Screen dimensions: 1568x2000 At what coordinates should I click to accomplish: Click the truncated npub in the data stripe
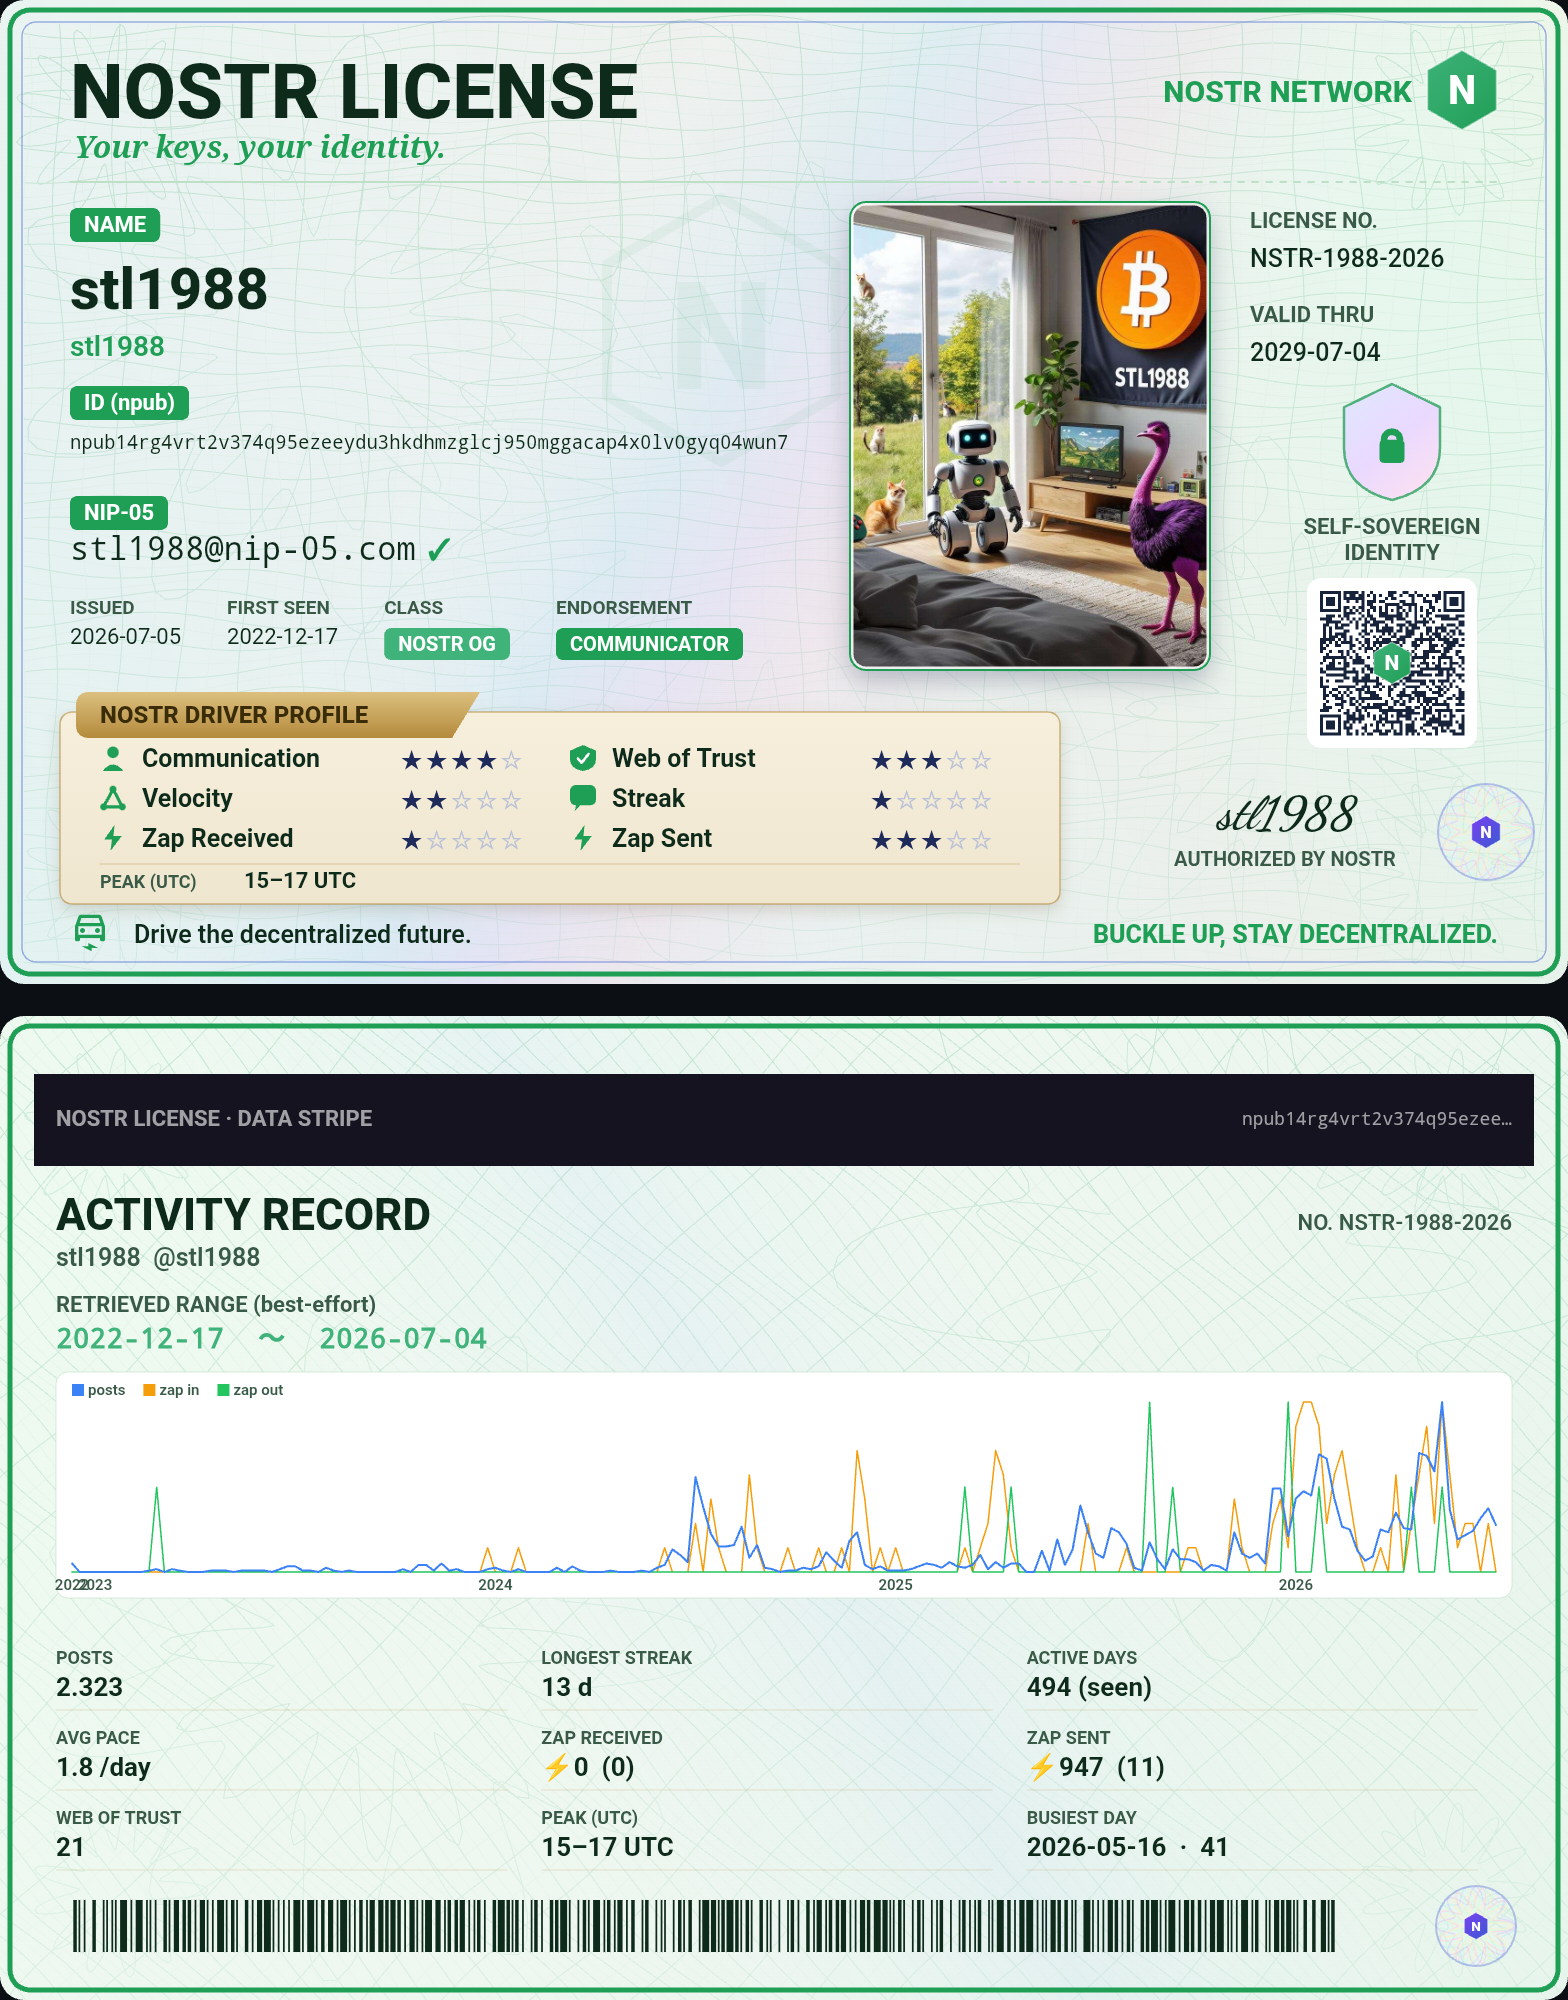(x=1377, y=1119)
